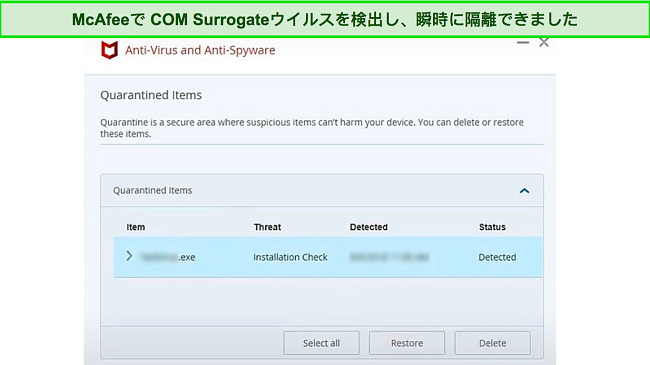Collapse the Quarantined Items section chevron

524,191
